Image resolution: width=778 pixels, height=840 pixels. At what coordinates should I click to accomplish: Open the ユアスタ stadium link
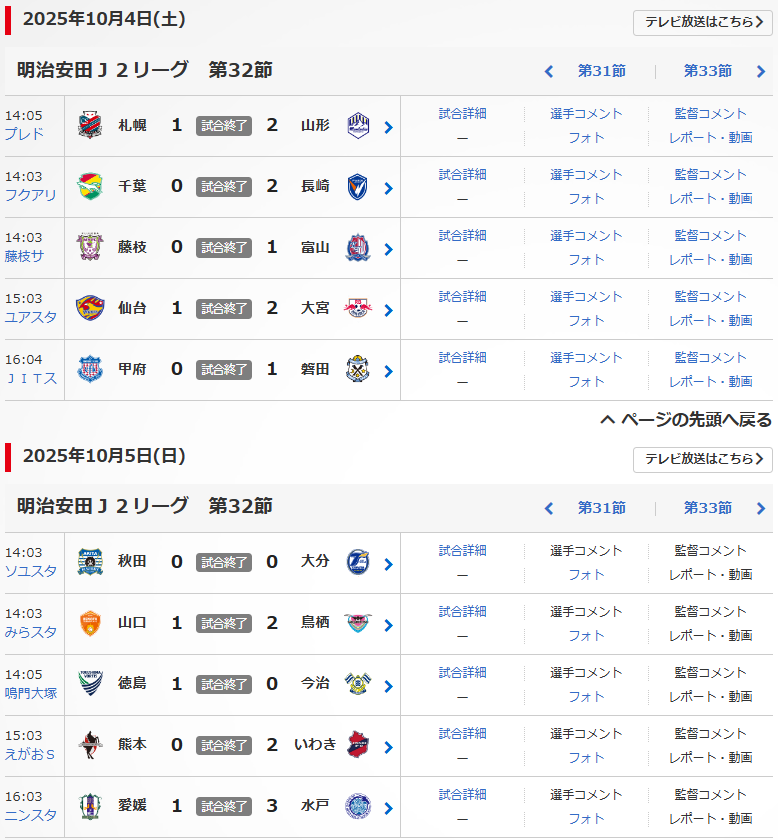coord(31,317)
